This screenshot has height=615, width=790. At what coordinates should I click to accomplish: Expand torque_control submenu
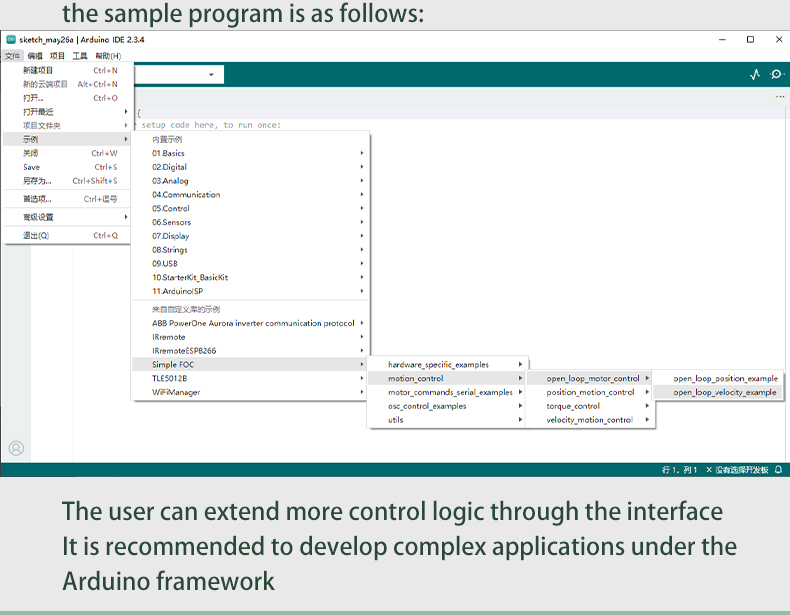[x=590, y=406]
